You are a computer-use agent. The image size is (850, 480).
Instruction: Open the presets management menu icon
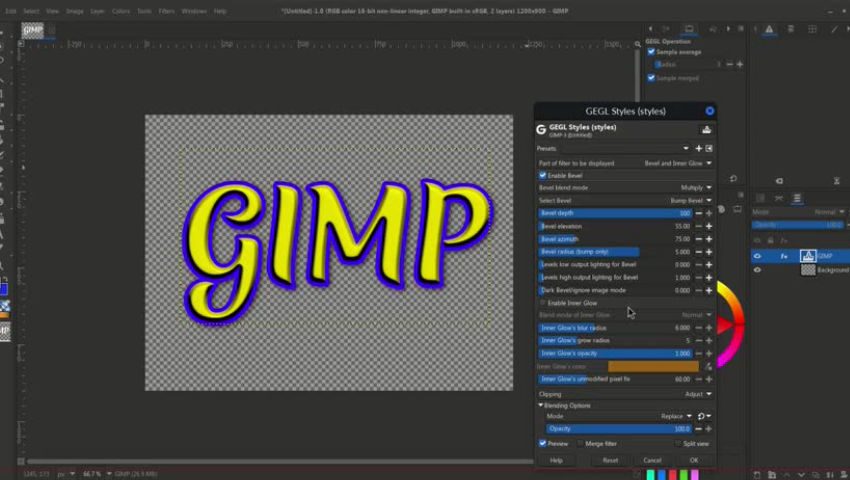click(709, 148)
